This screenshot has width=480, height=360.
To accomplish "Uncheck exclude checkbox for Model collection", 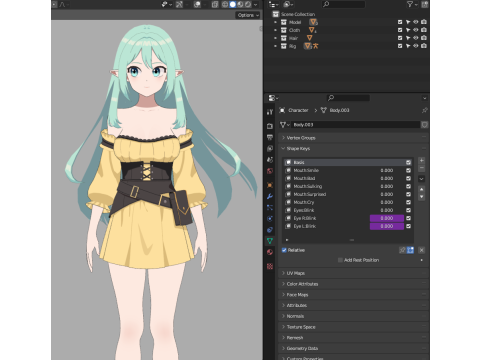I will (400, 22).
